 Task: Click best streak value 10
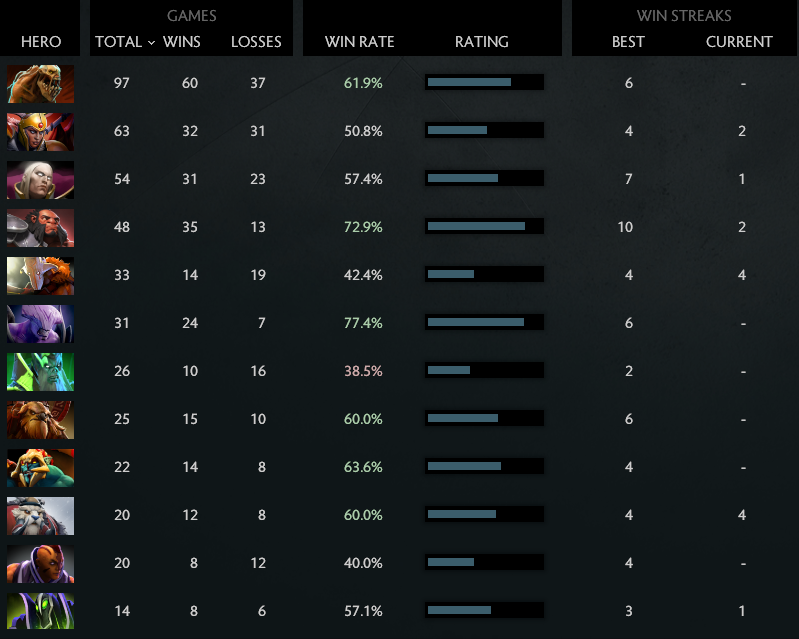click(x=625, y=227)
